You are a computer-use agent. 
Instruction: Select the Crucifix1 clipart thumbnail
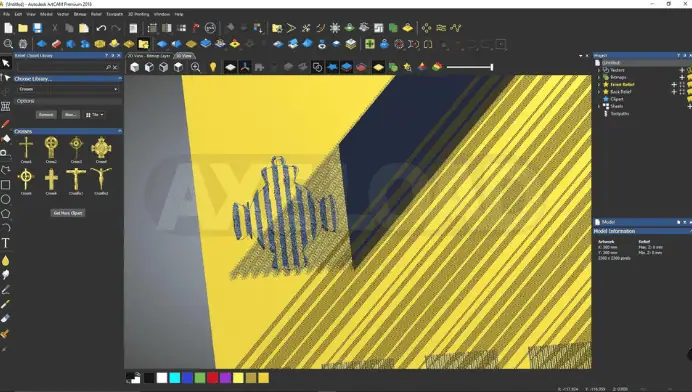pos(76,181)
